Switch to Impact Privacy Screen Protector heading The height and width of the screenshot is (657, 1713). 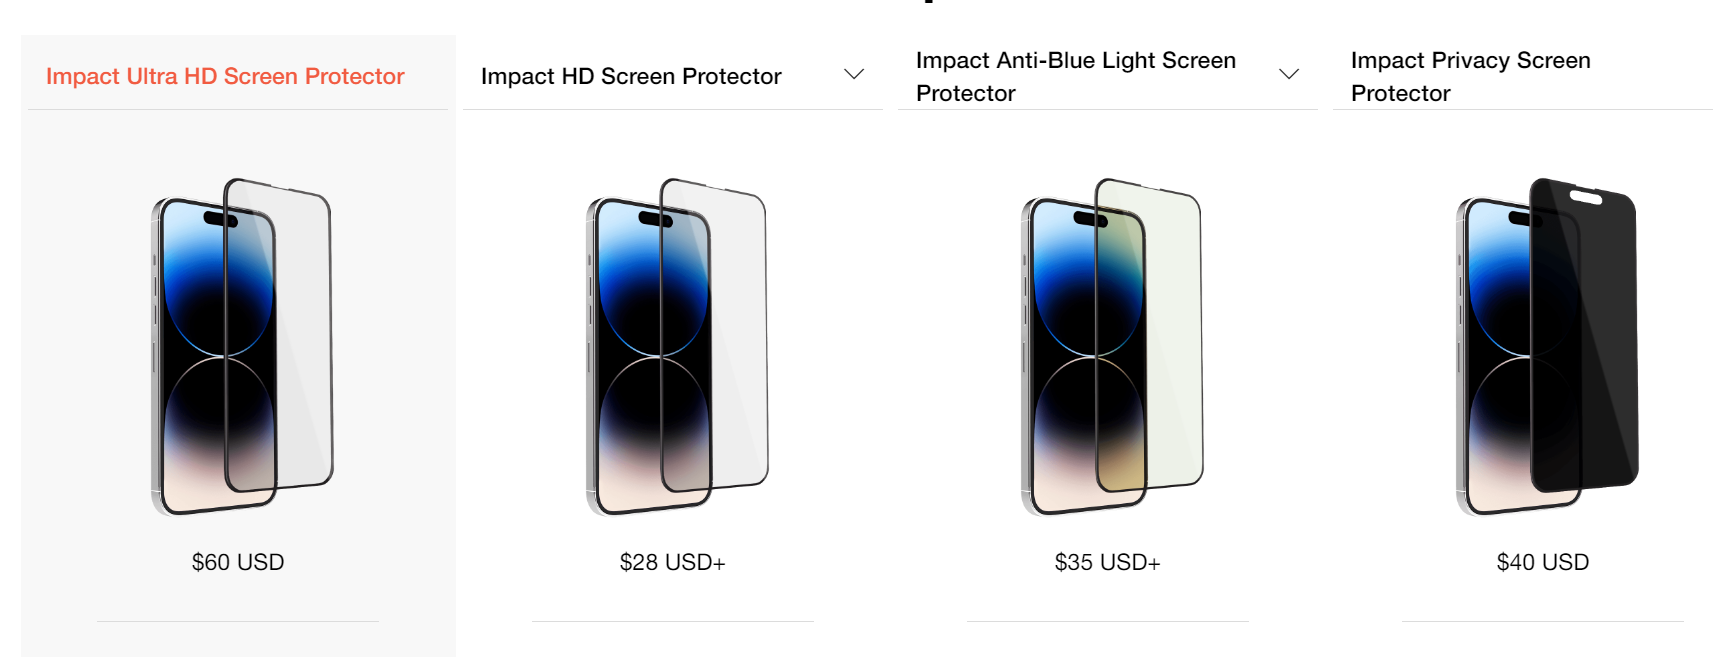click(x=1470, y=76)
